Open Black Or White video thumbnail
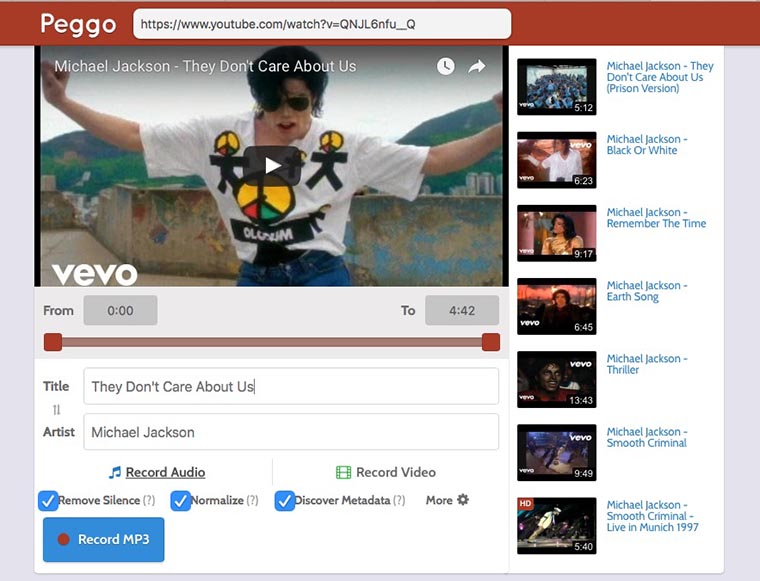 point(556,160)
